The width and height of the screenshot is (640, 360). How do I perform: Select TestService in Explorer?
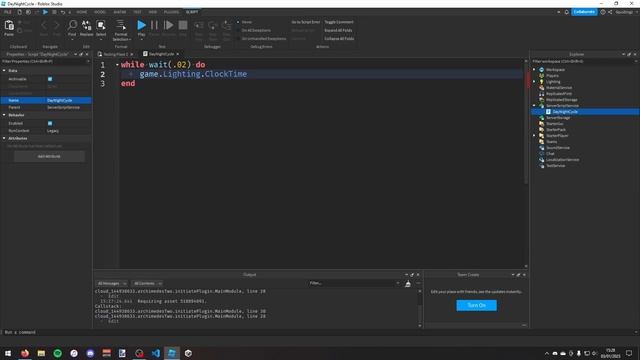(x=556, y=166)
